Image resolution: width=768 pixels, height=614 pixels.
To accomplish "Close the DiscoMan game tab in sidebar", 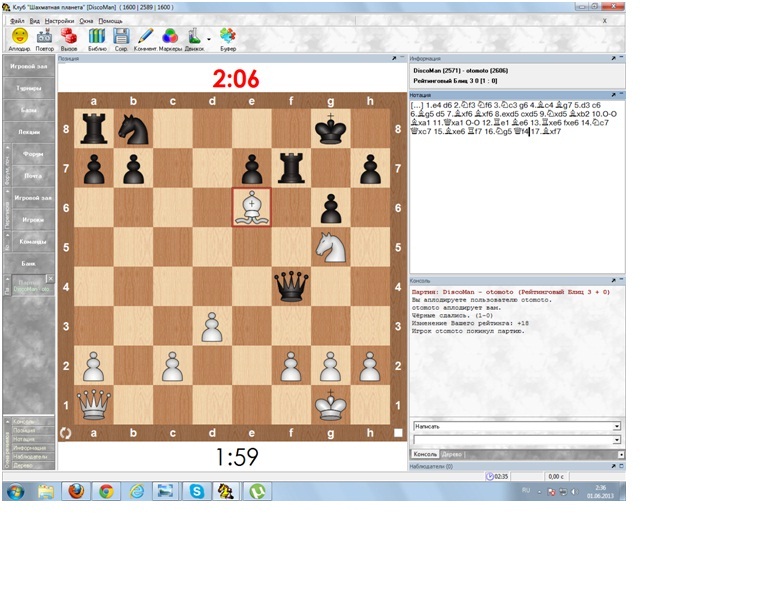I will point(50,279).
